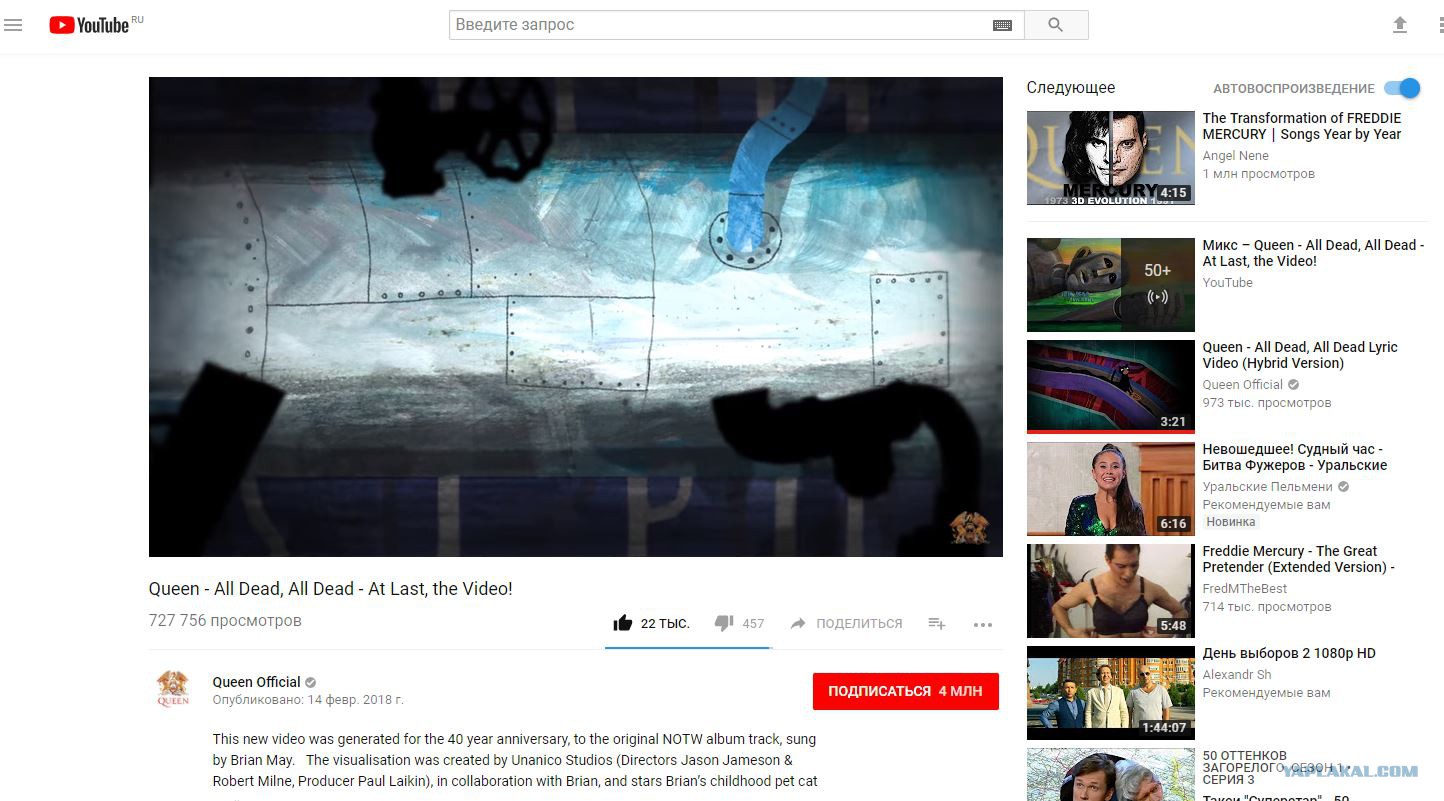This screenshot has height=801, width=1444.
Task: Click the share arrow icon
Action: point(798,623)
